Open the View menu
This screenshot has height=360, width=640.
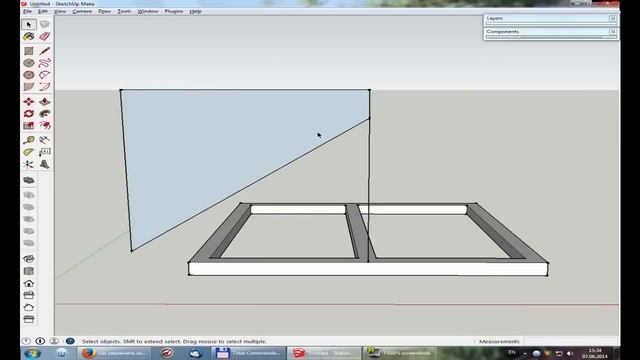click(x=60, y=11)
